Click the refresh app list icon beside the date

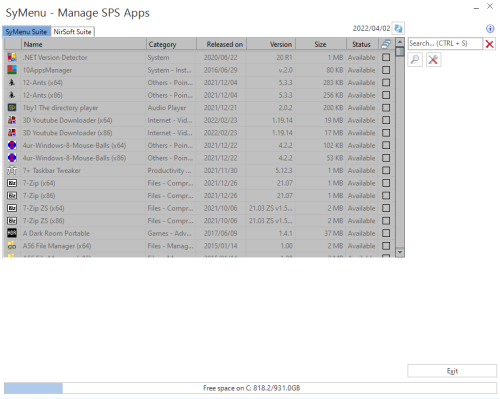(x=398, y=28)
